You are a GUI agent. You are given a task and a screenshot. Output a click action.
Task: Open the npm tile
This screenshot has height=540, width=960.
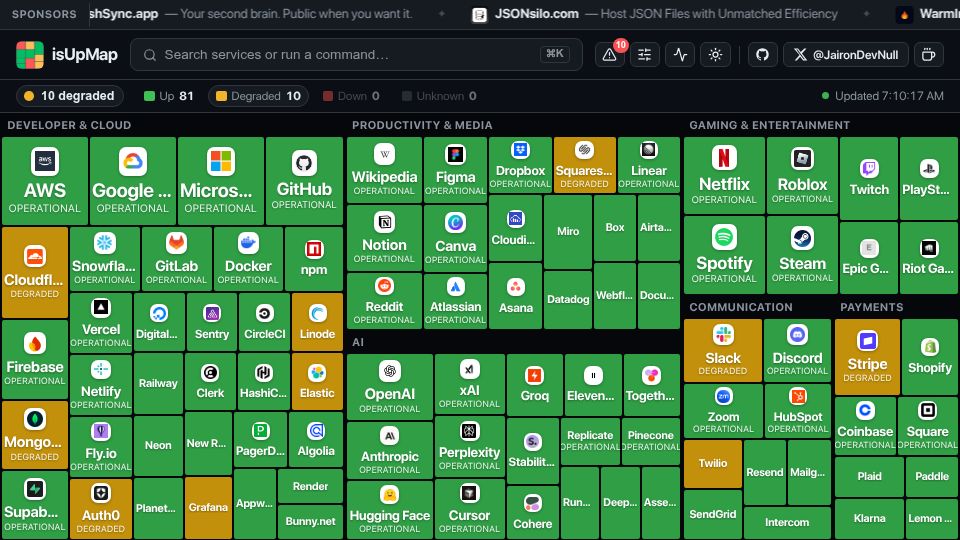click(x=314, y=259)
